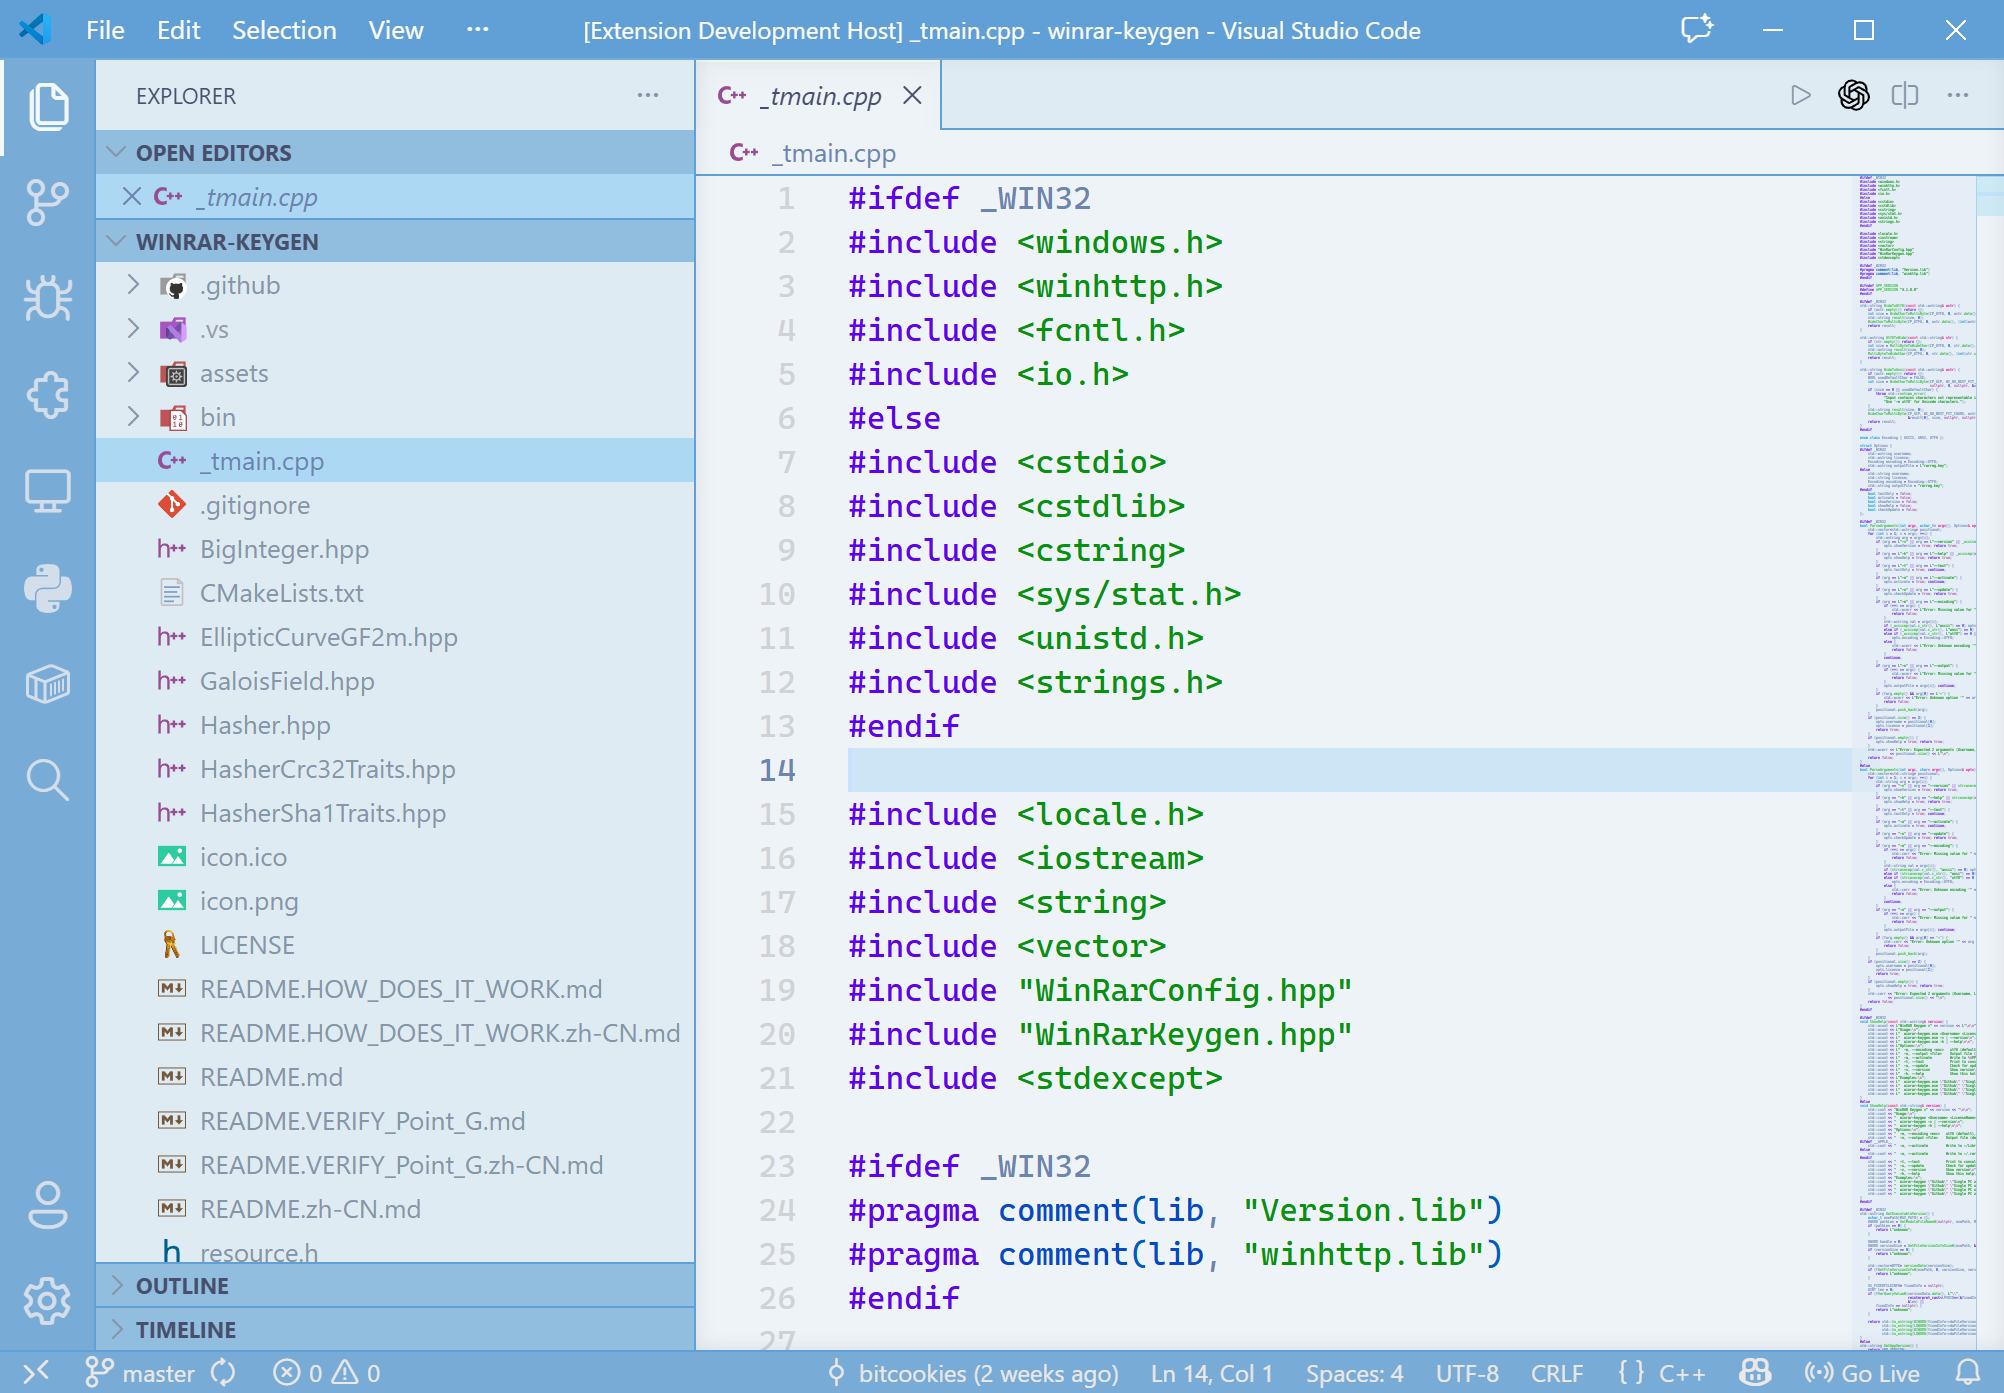This screenshot has height=1393, width=2004.
Task: Open Source Control view
Action: (48, 202)
